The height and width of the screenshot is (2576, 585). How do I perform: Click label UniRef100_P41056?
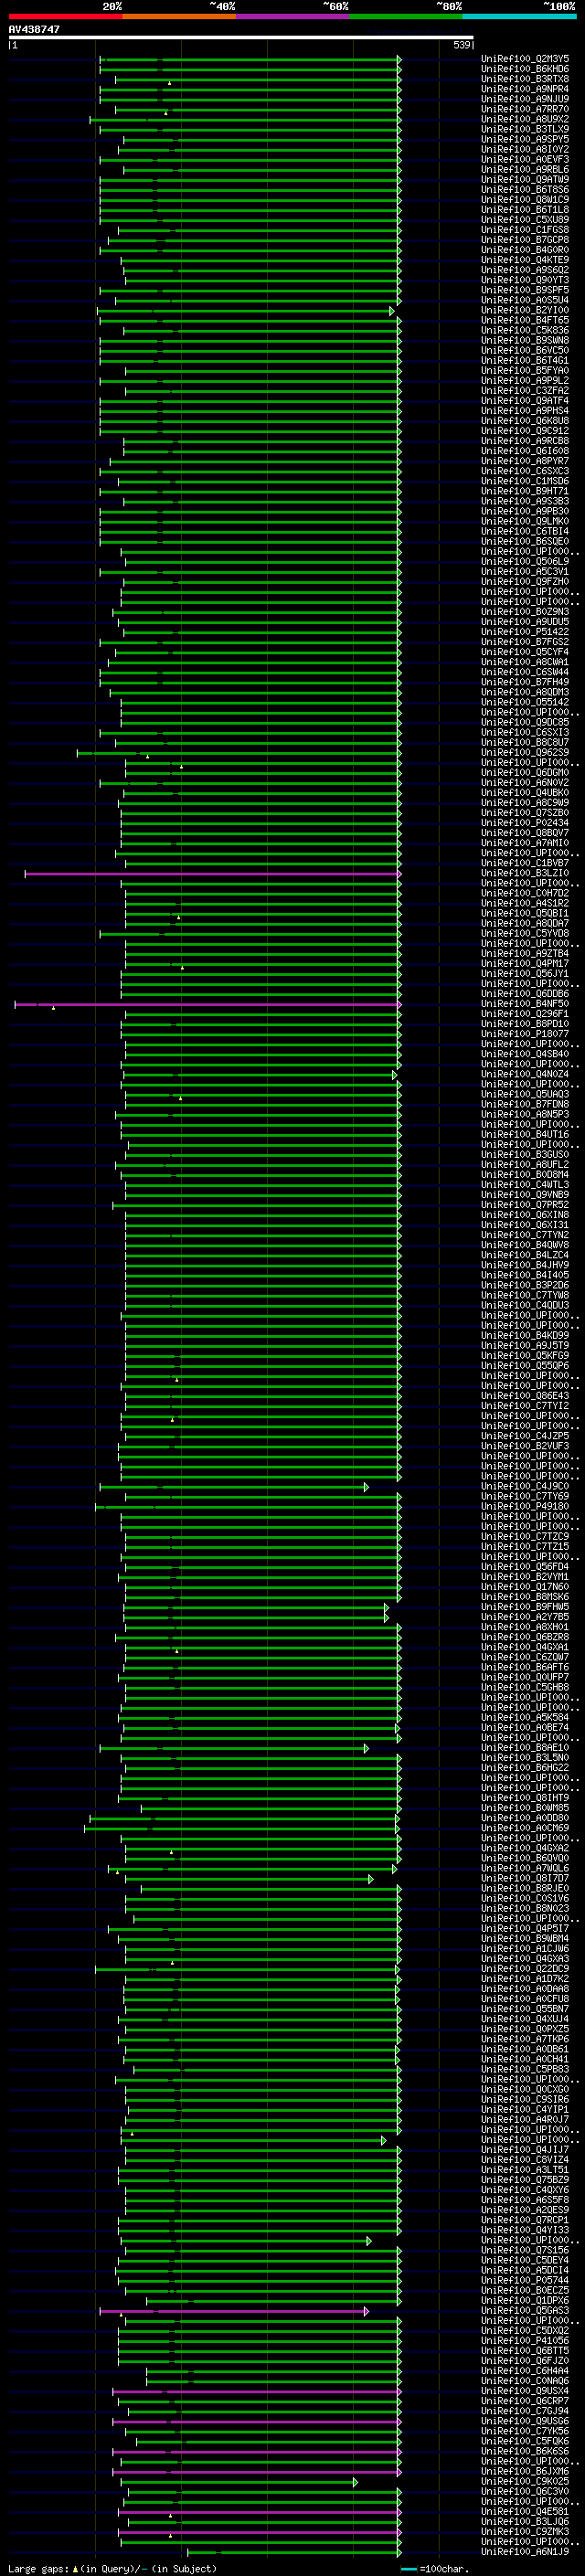point(525,2340)
